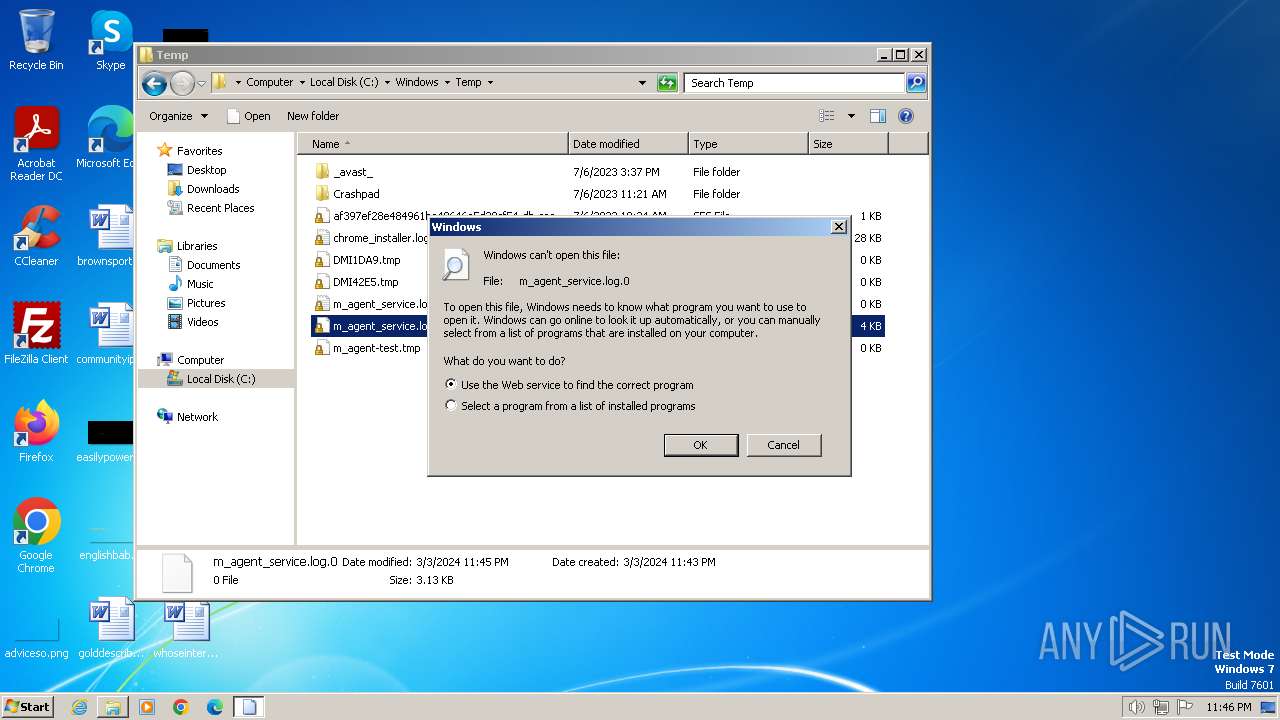Select the _avast_ folder

pyautogui.click(x=352, y=172)
